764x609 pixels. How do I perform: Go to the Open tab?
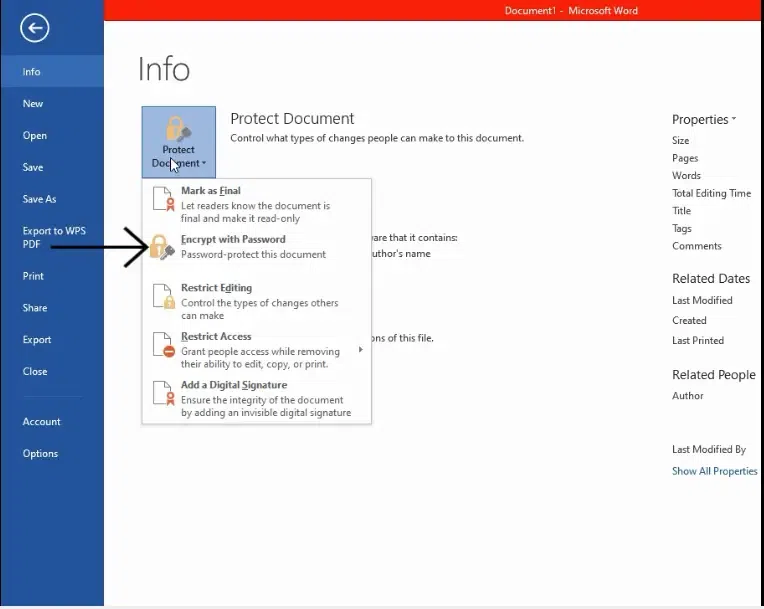click(52, 135)
